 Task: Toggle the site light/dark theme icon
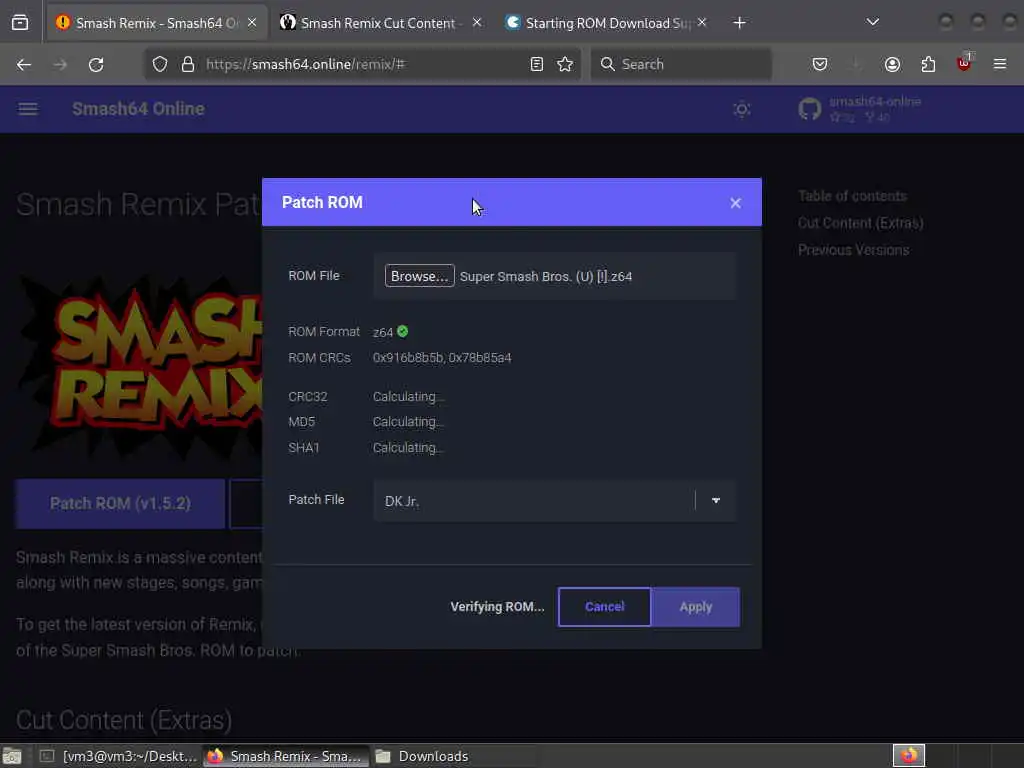[x=741, y=109]
